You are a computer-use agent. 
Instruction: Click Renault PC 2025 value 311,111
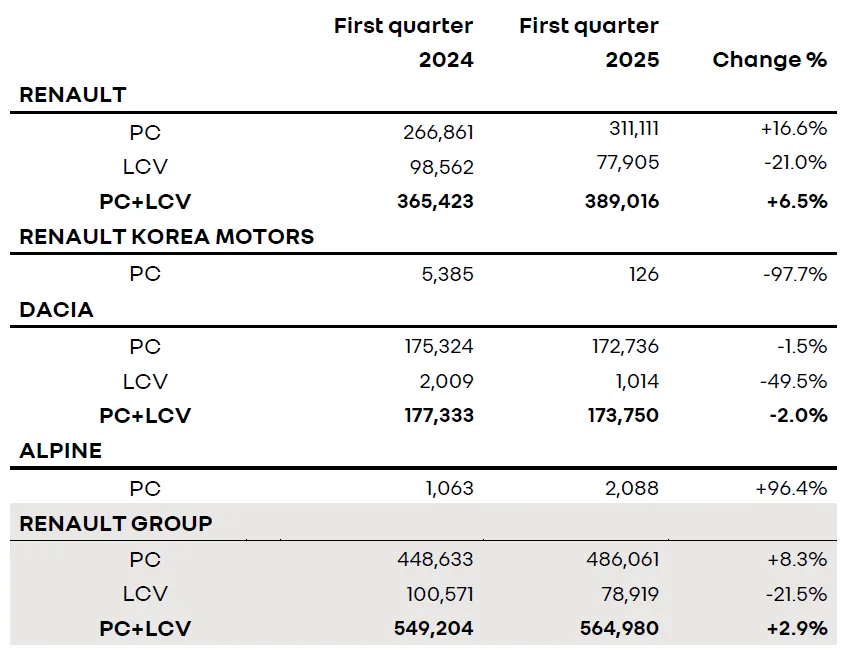pos(634,128)
